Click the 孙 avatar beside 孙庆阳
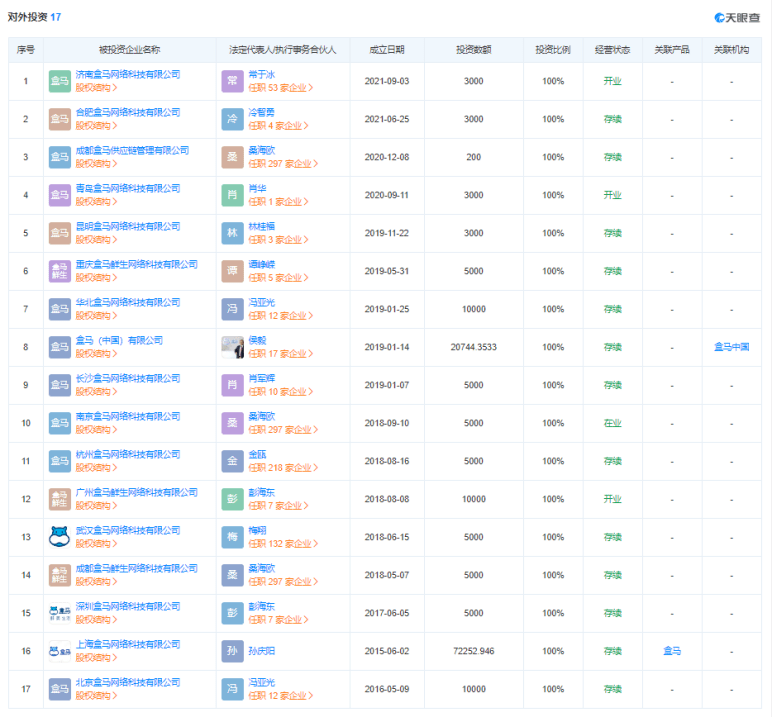The width and height of the screenshot is (772, 718). tap(232, 651)
